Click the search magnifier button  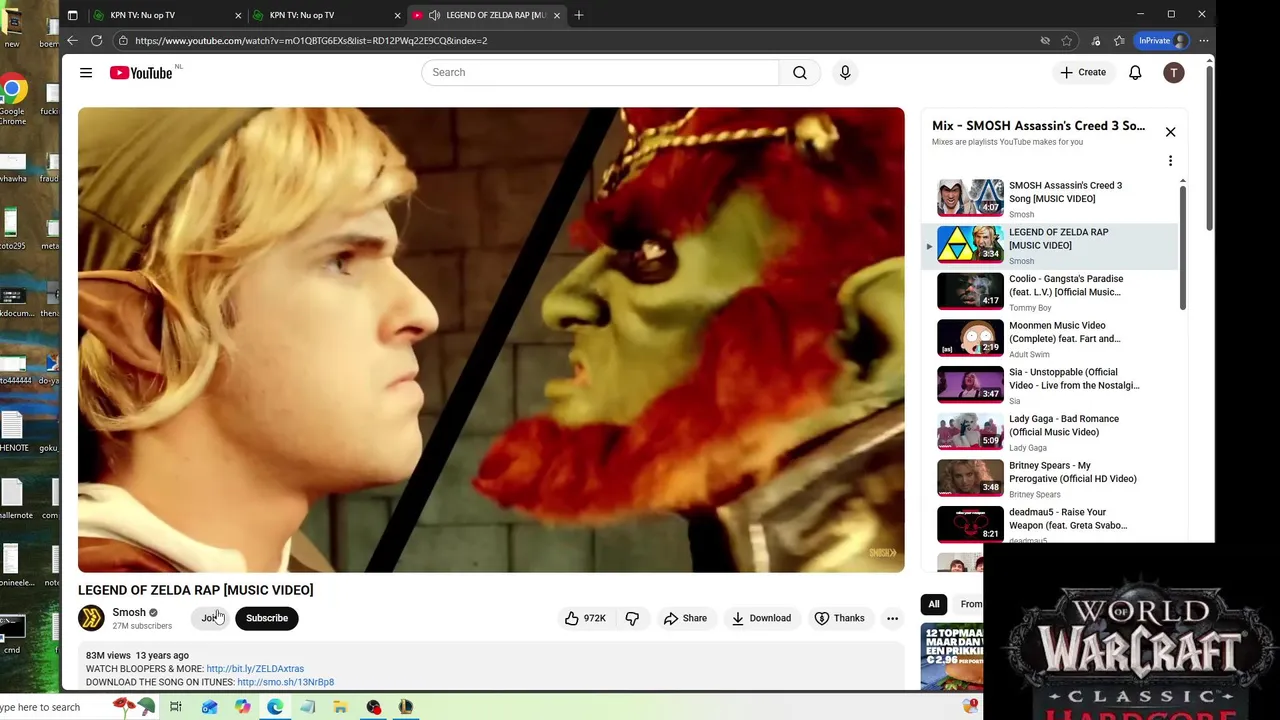800,72
